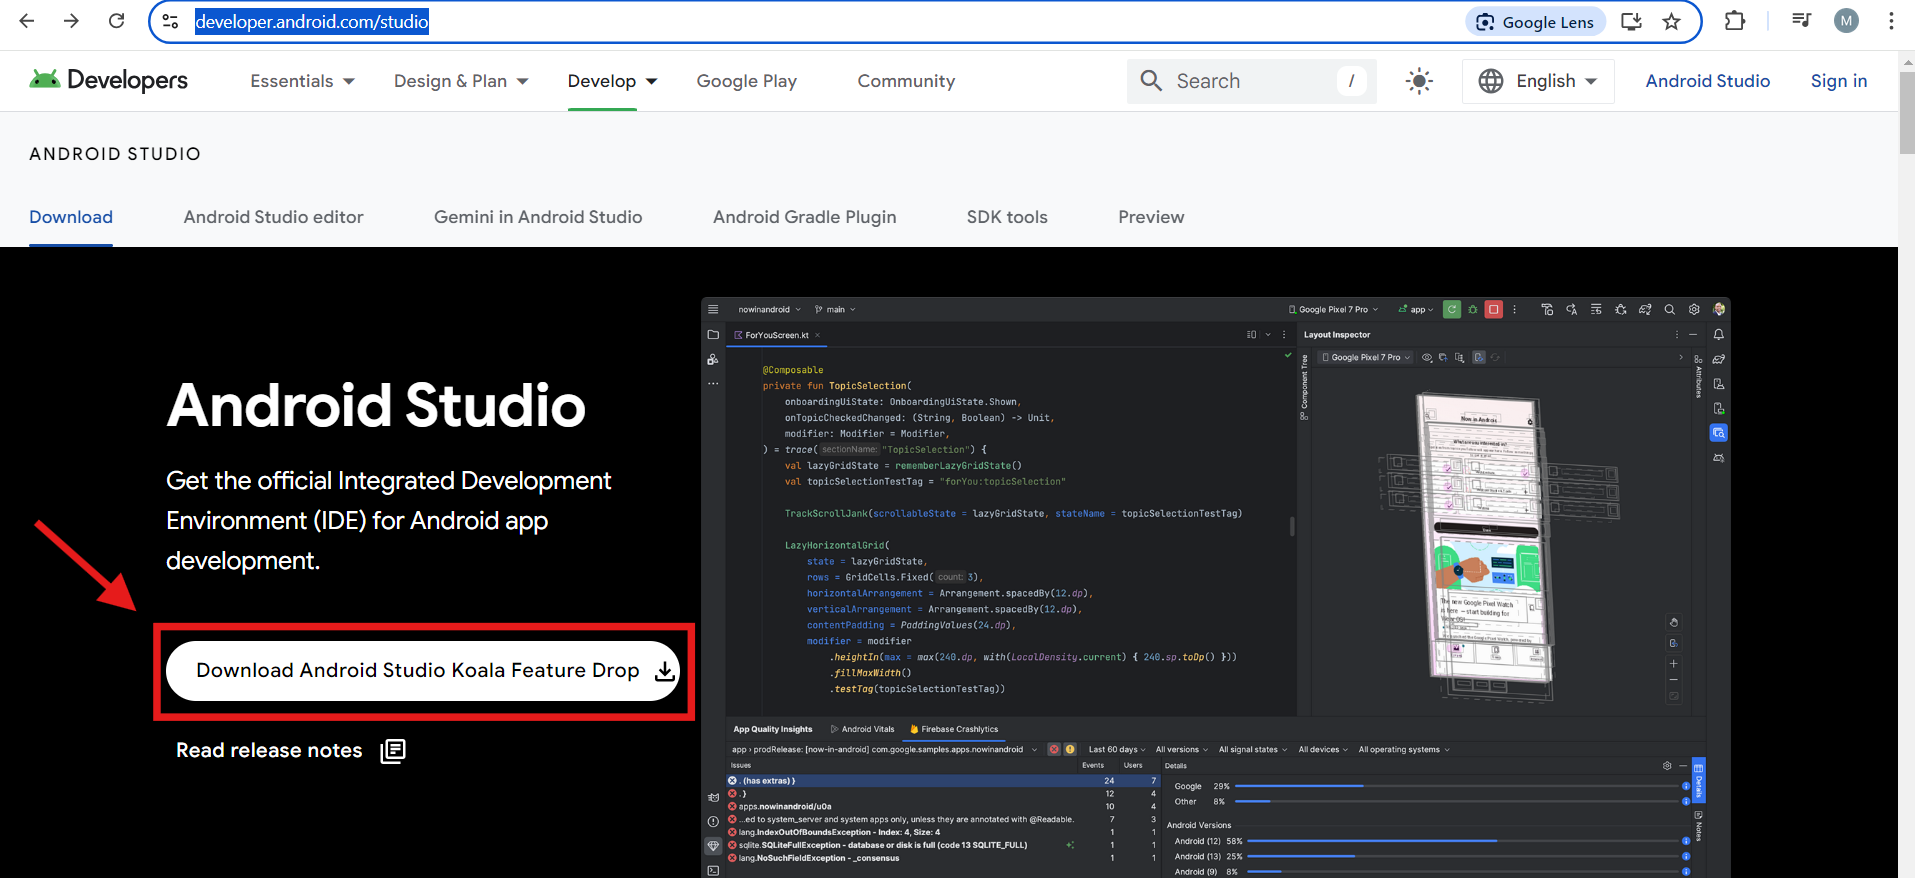Switch to SDK tools tab

[x=1007, y=217]
